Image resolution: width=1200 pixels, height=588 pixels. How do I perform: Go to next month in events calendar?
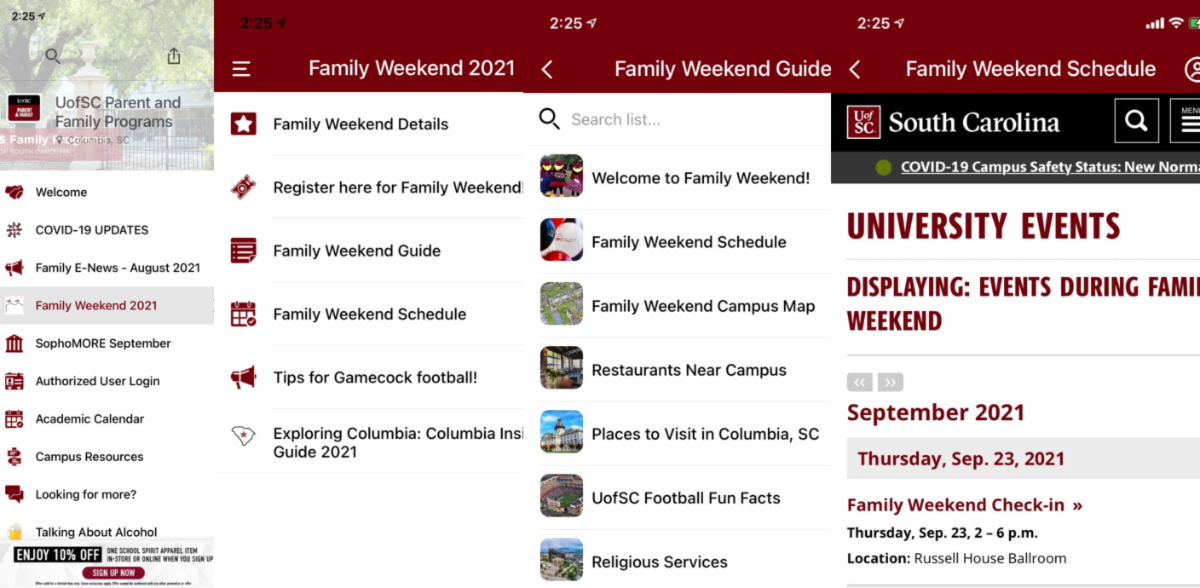tap(890, 382)
